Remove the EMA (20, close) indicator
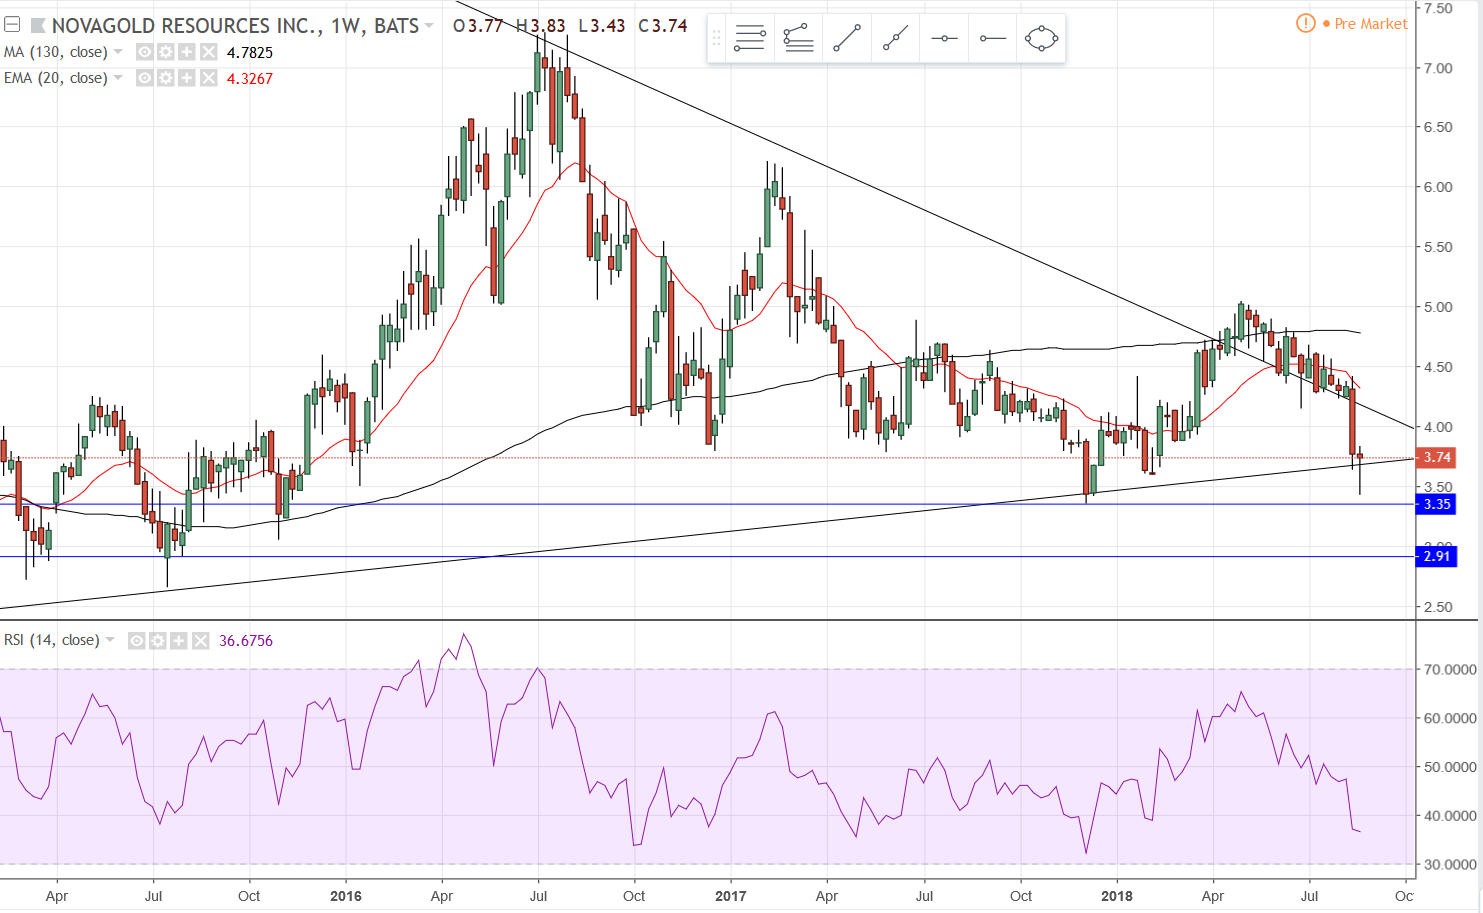1483x913 pixels. [x=208, y=78]
